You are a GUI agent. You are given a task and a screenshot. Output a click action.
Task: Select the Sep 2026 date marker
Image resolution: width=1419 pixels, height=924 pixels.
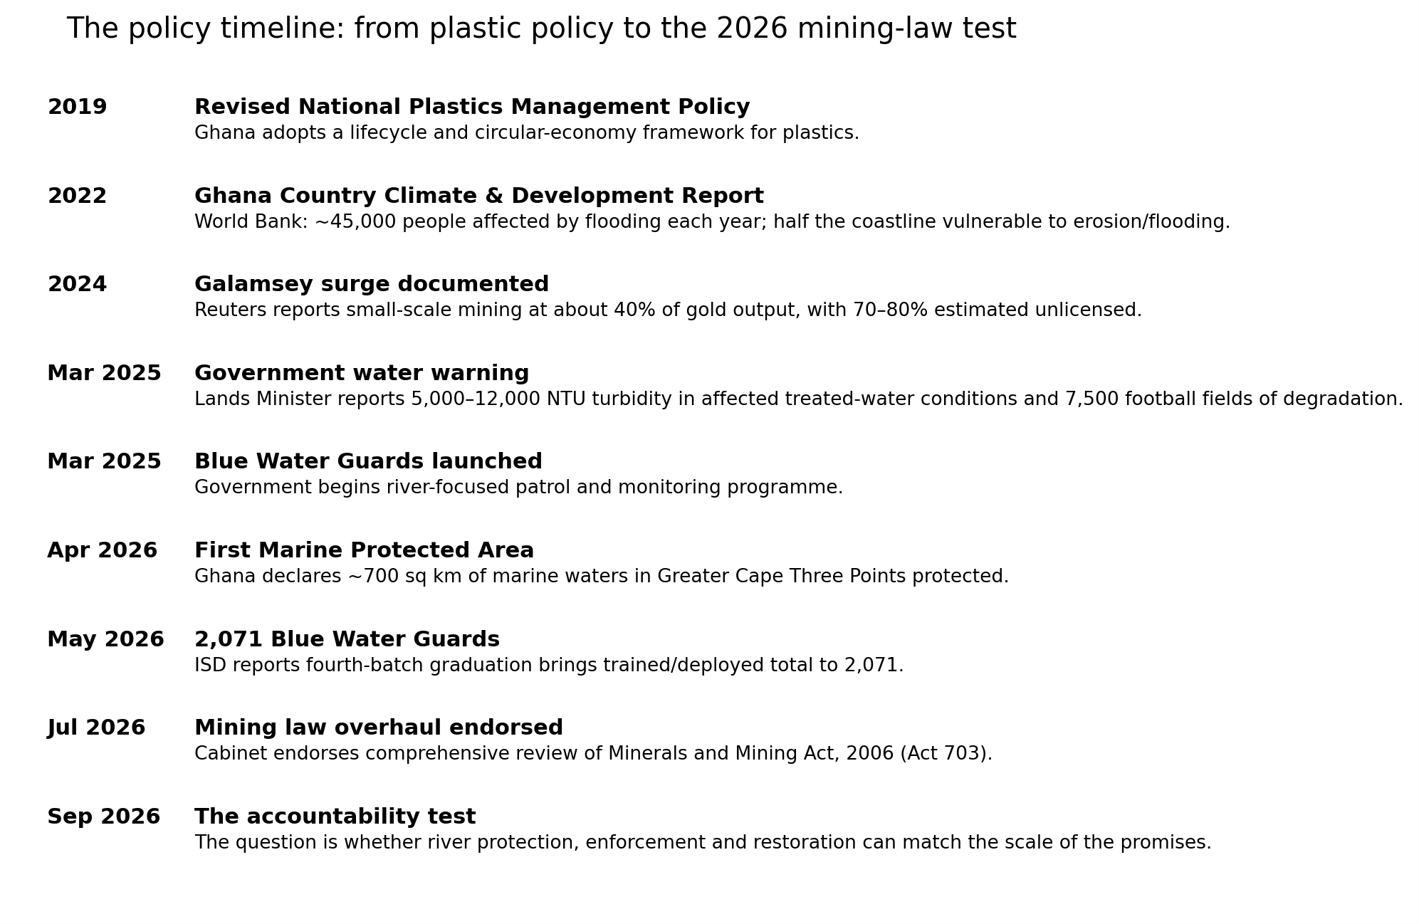click(104, 817)
